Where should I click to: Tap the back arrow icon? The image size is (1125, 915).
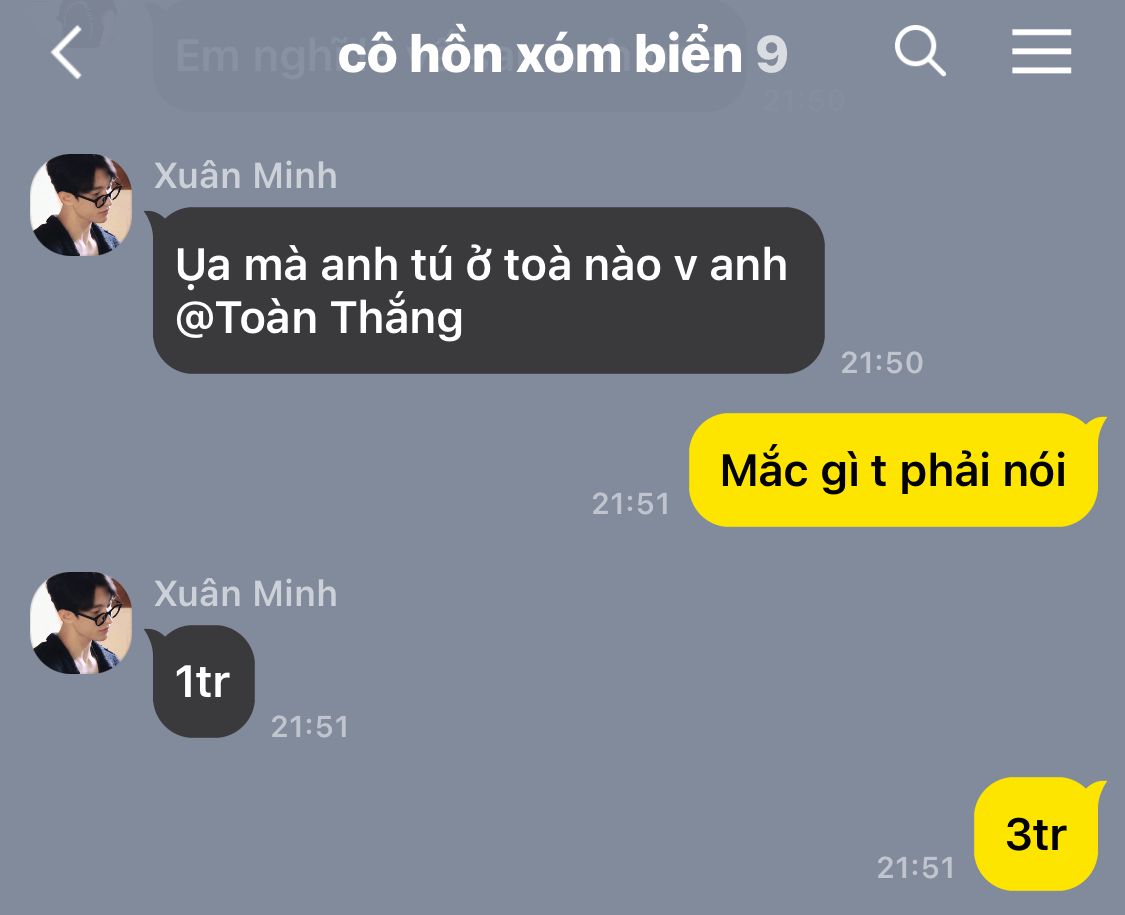(67, 52)
